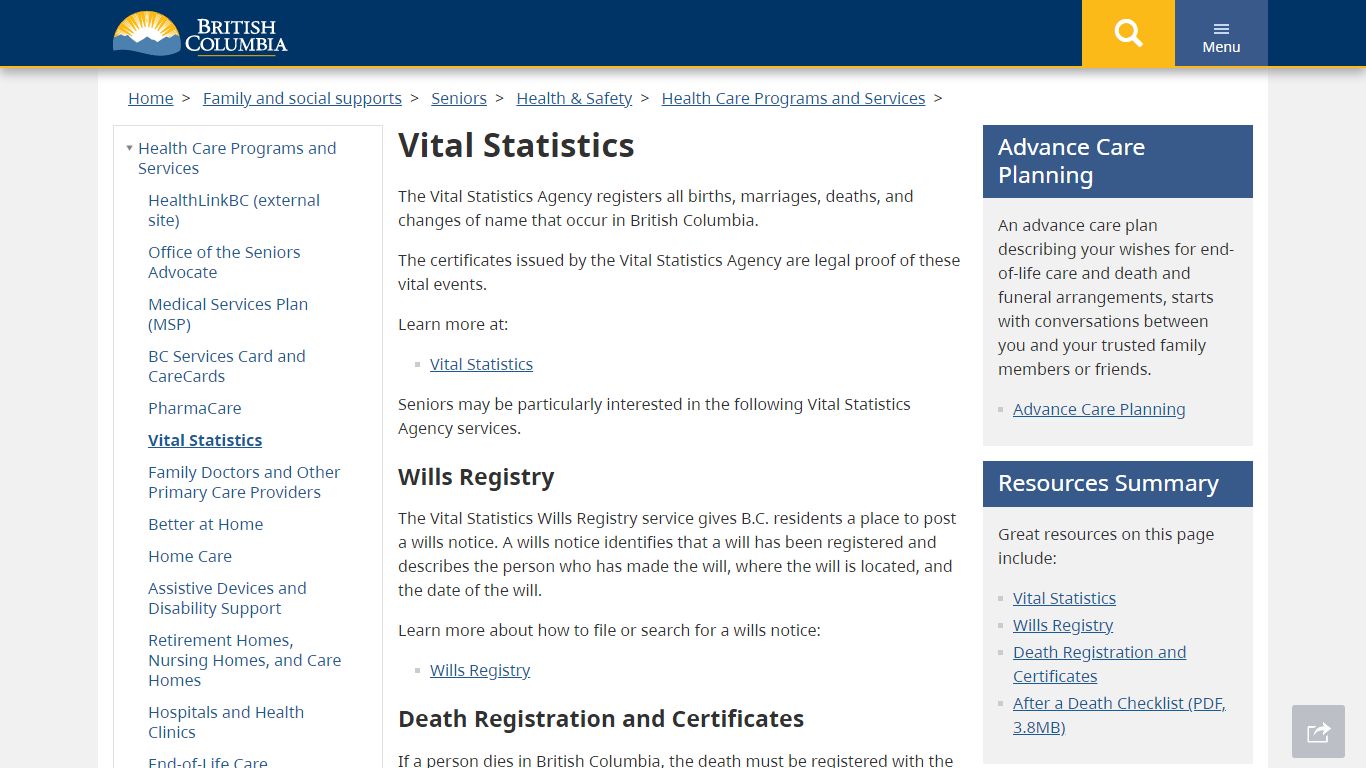Open the hamburger Menu button

click(x=1221, y=33)
